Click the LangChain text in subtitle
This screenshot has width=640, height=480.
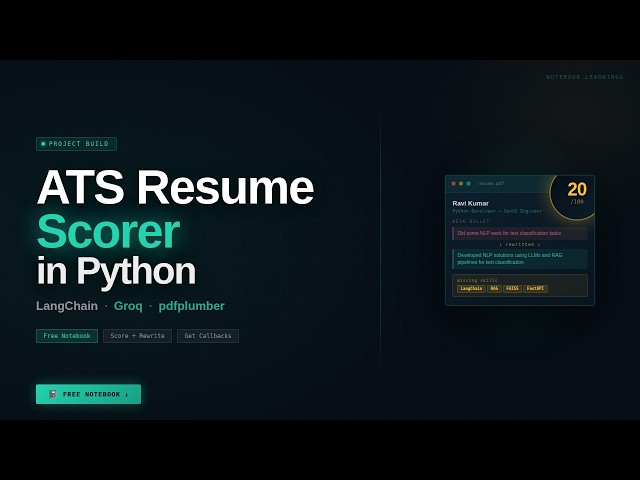(67, 306)
